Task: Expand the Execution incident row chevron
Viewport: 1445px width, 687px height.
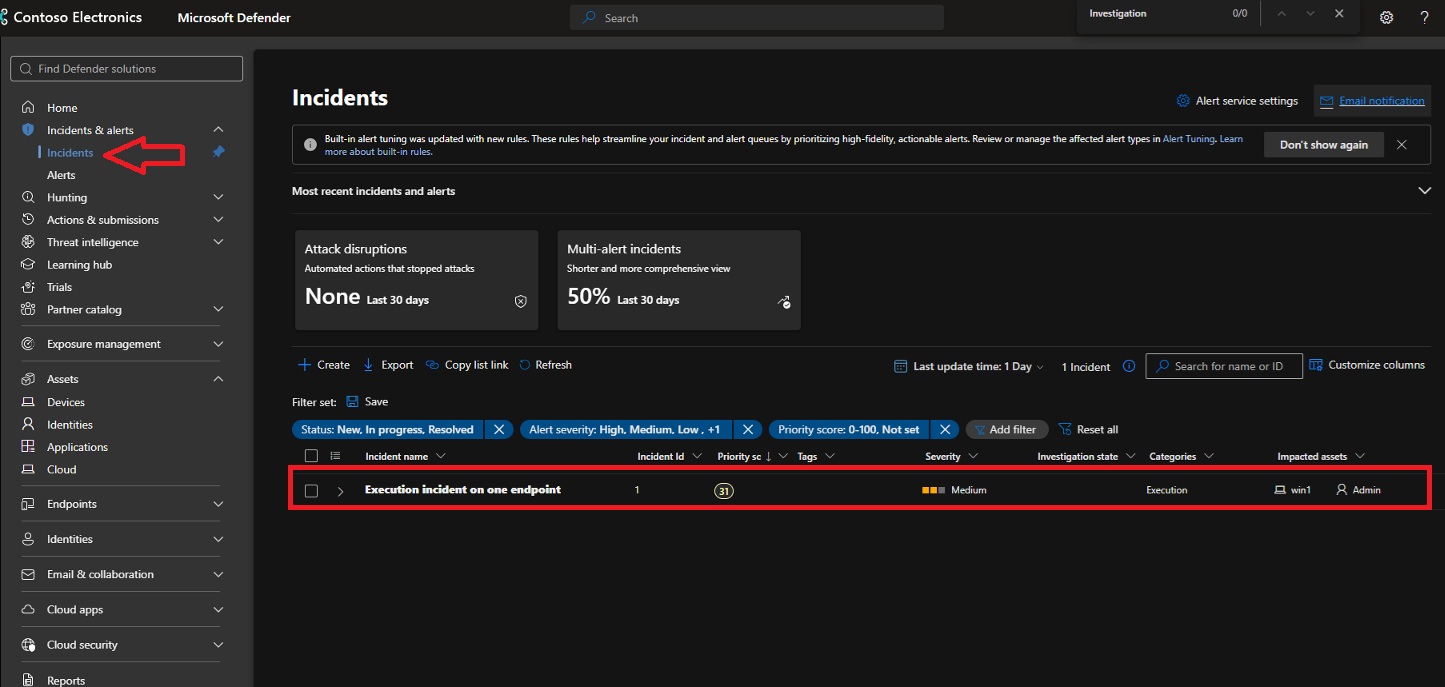Action: [x=340, y=491]
